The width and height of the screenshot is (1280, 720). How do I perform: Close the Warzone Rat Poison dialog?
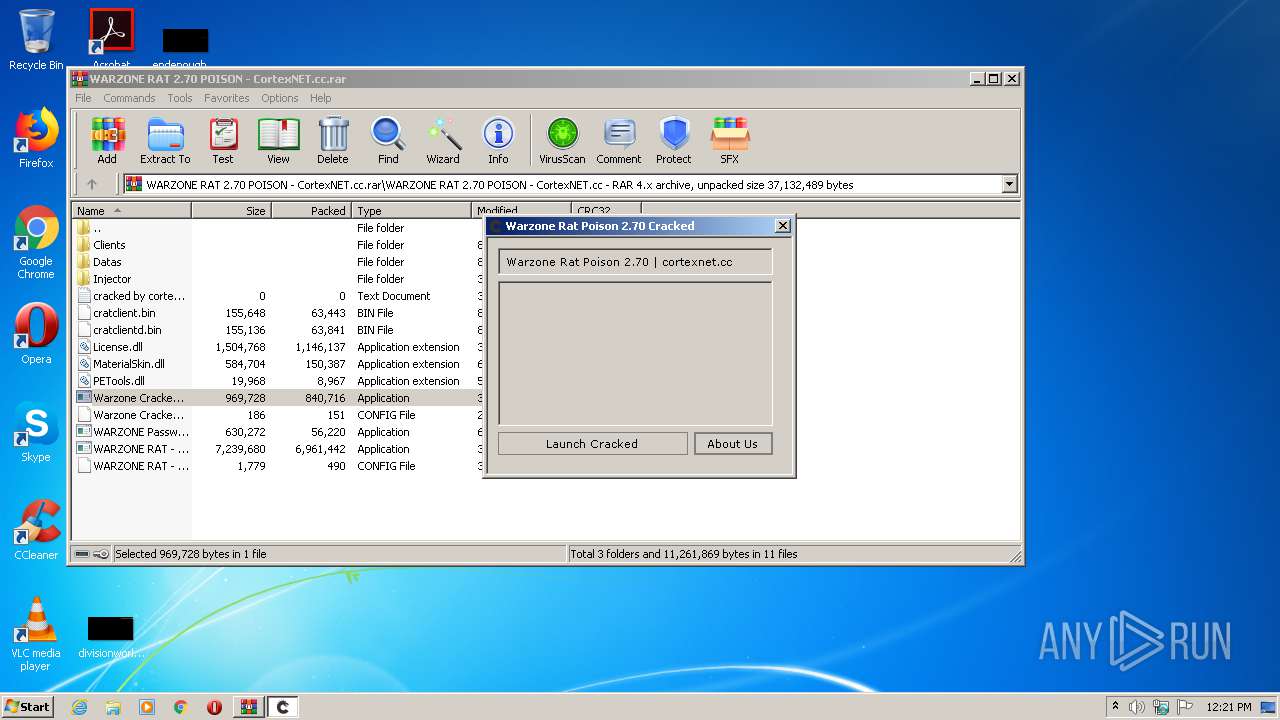tap(783, 226)
